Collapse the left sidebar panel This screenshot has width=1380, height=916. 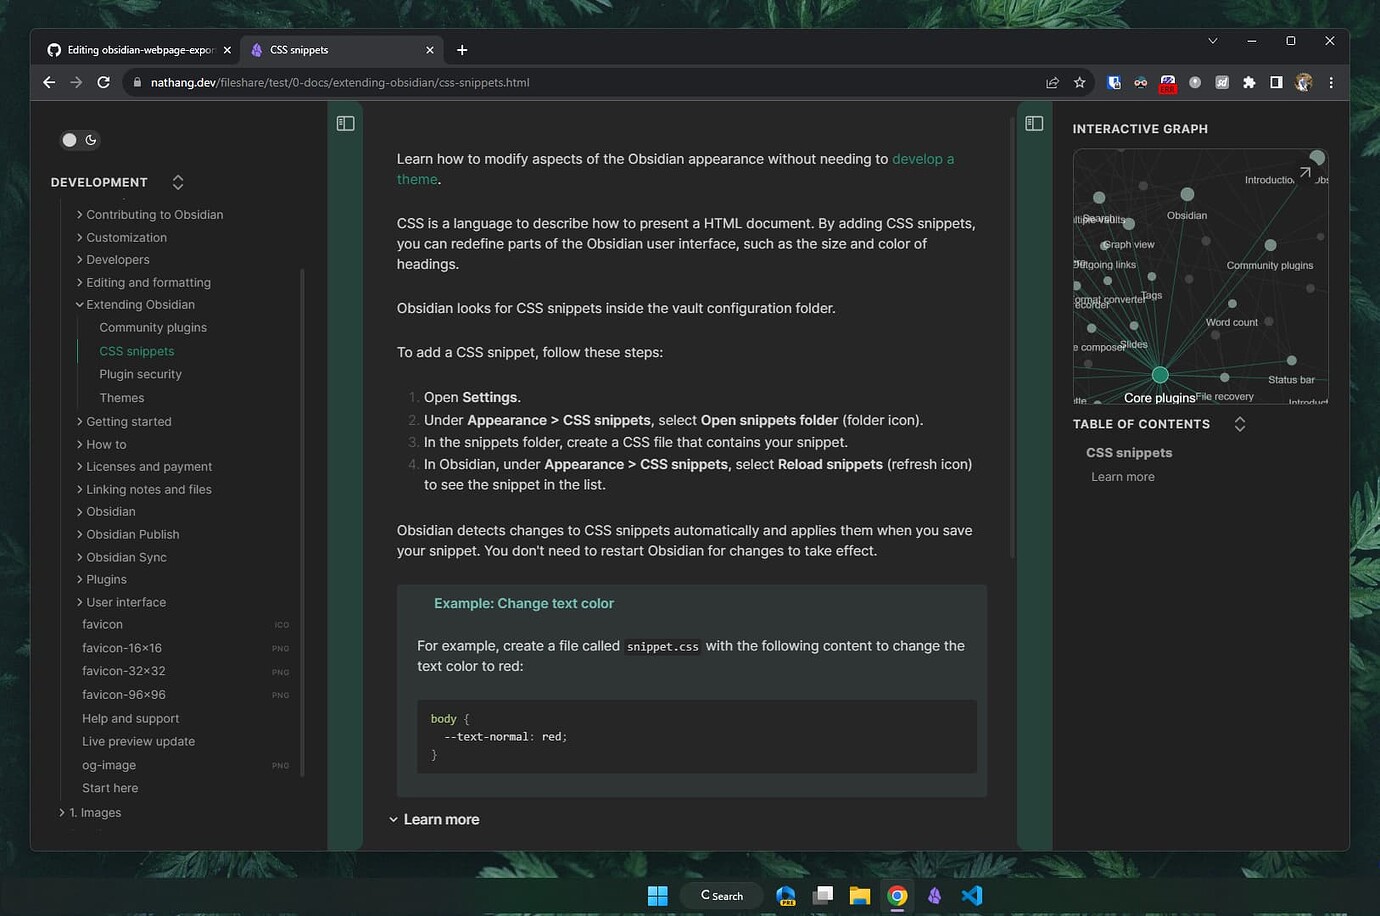pyautogui.click(x=345, y=123)
